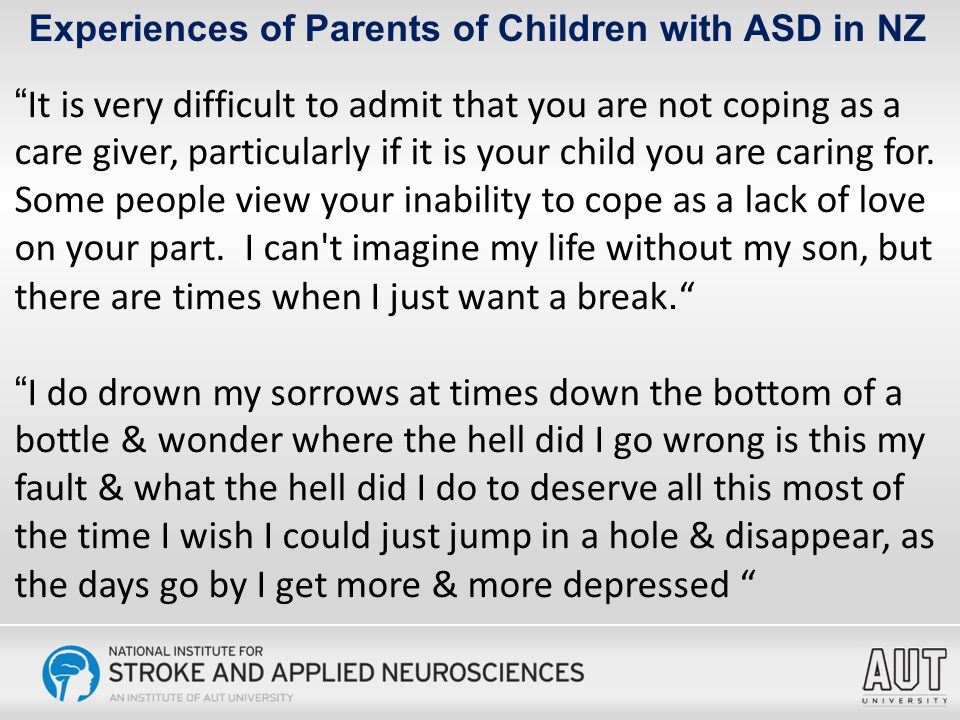Click the small 'UNIVERSITY' text under AUT
Viewport: 960px width, 720px height.
[904, 700]
